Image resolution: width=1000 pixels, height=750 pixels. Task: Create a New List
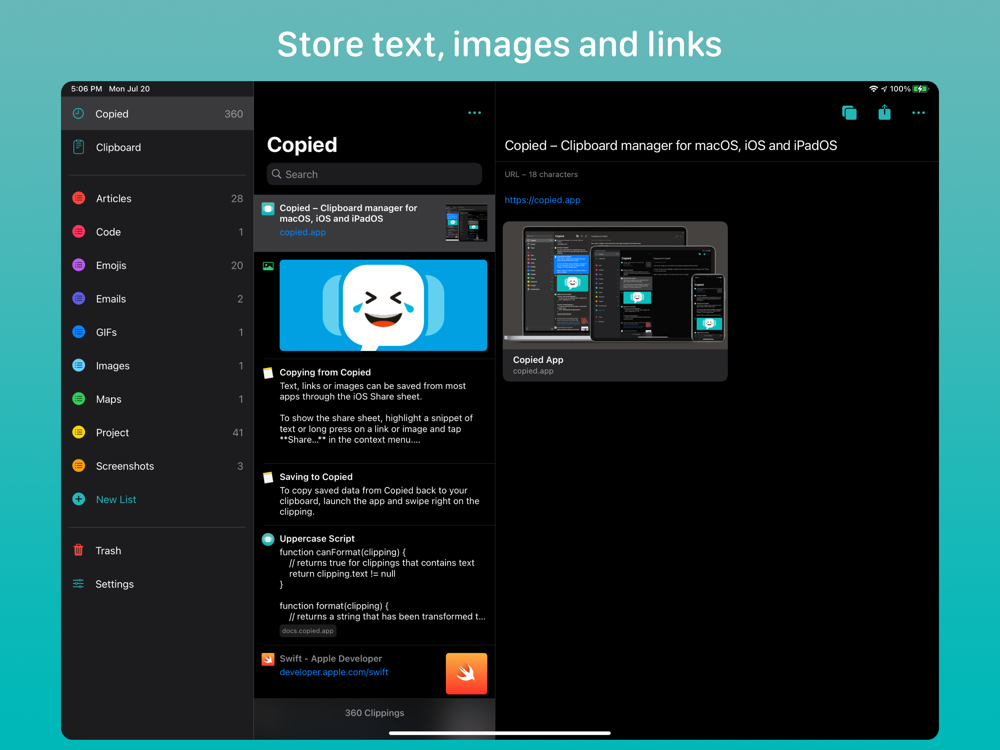pyautogui.click(x=116, y=499)
